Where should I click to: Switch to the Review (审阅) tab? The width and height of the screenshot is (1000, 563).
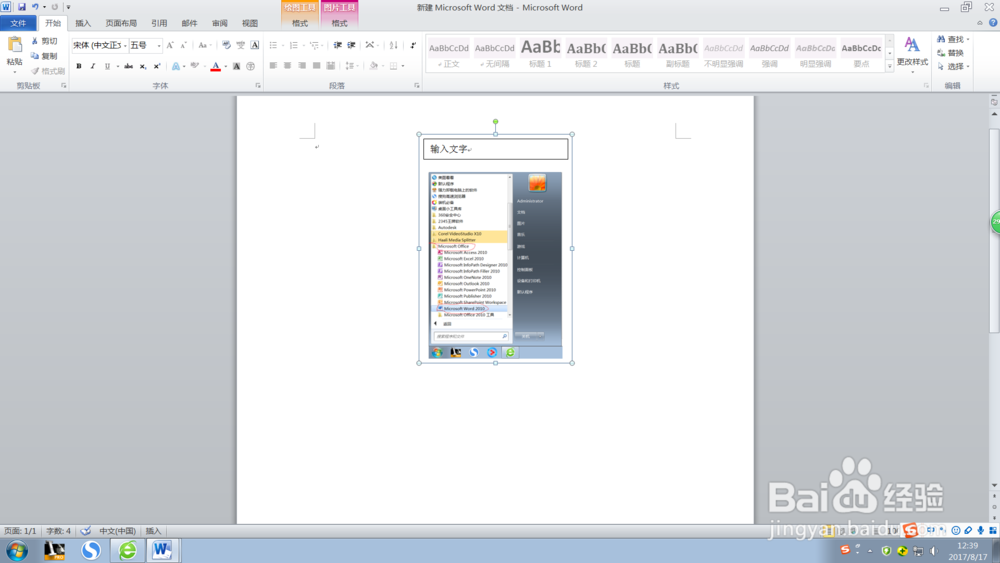pyautogui.click(x=219, y=23)
